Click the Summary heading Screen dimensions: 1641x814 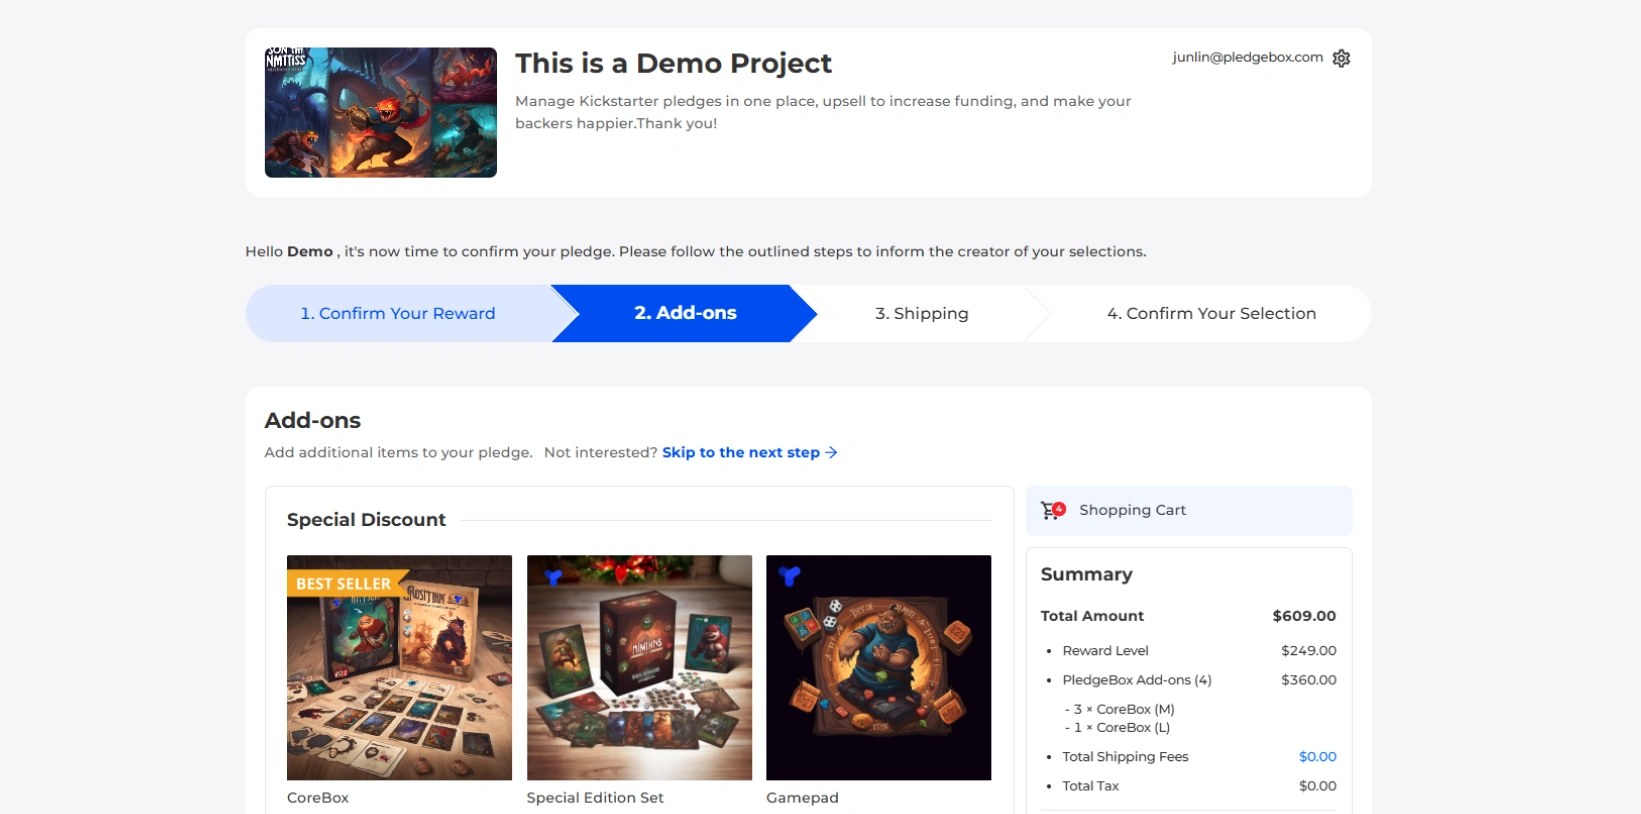tap(1086, 575)
